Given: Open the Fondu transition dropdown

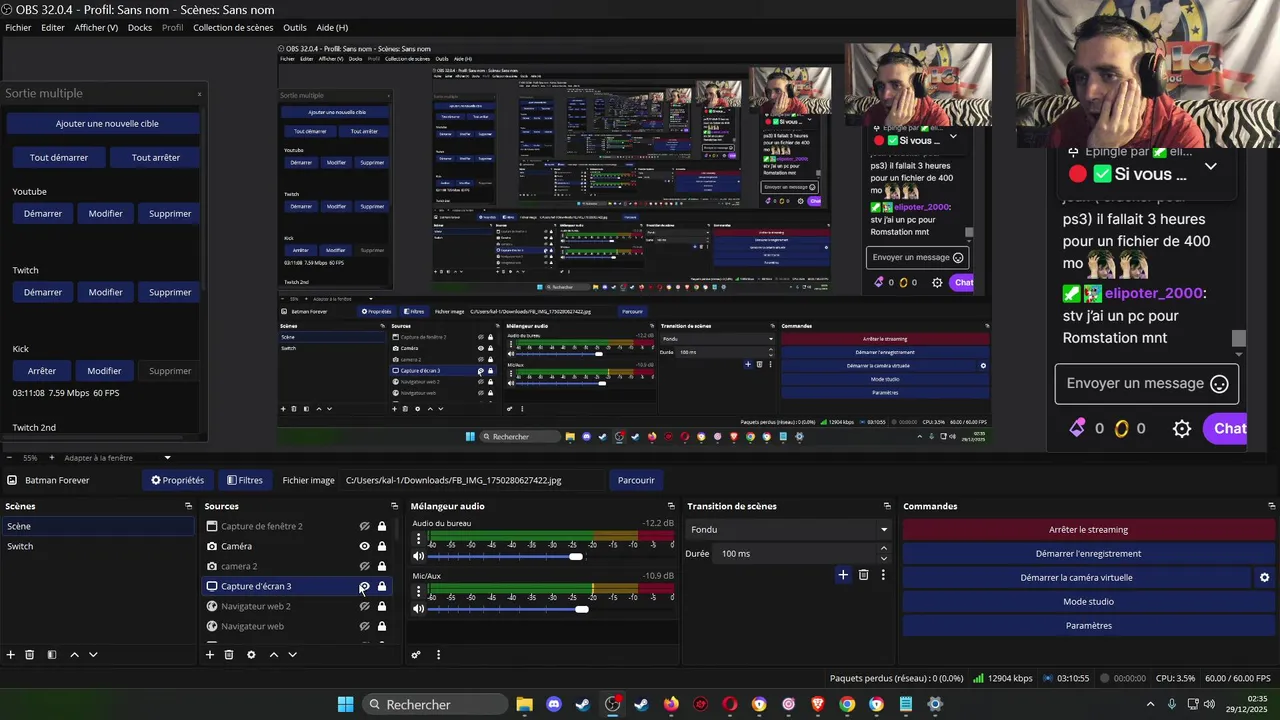Looking at the screenshot, I should tap(788, 530).
